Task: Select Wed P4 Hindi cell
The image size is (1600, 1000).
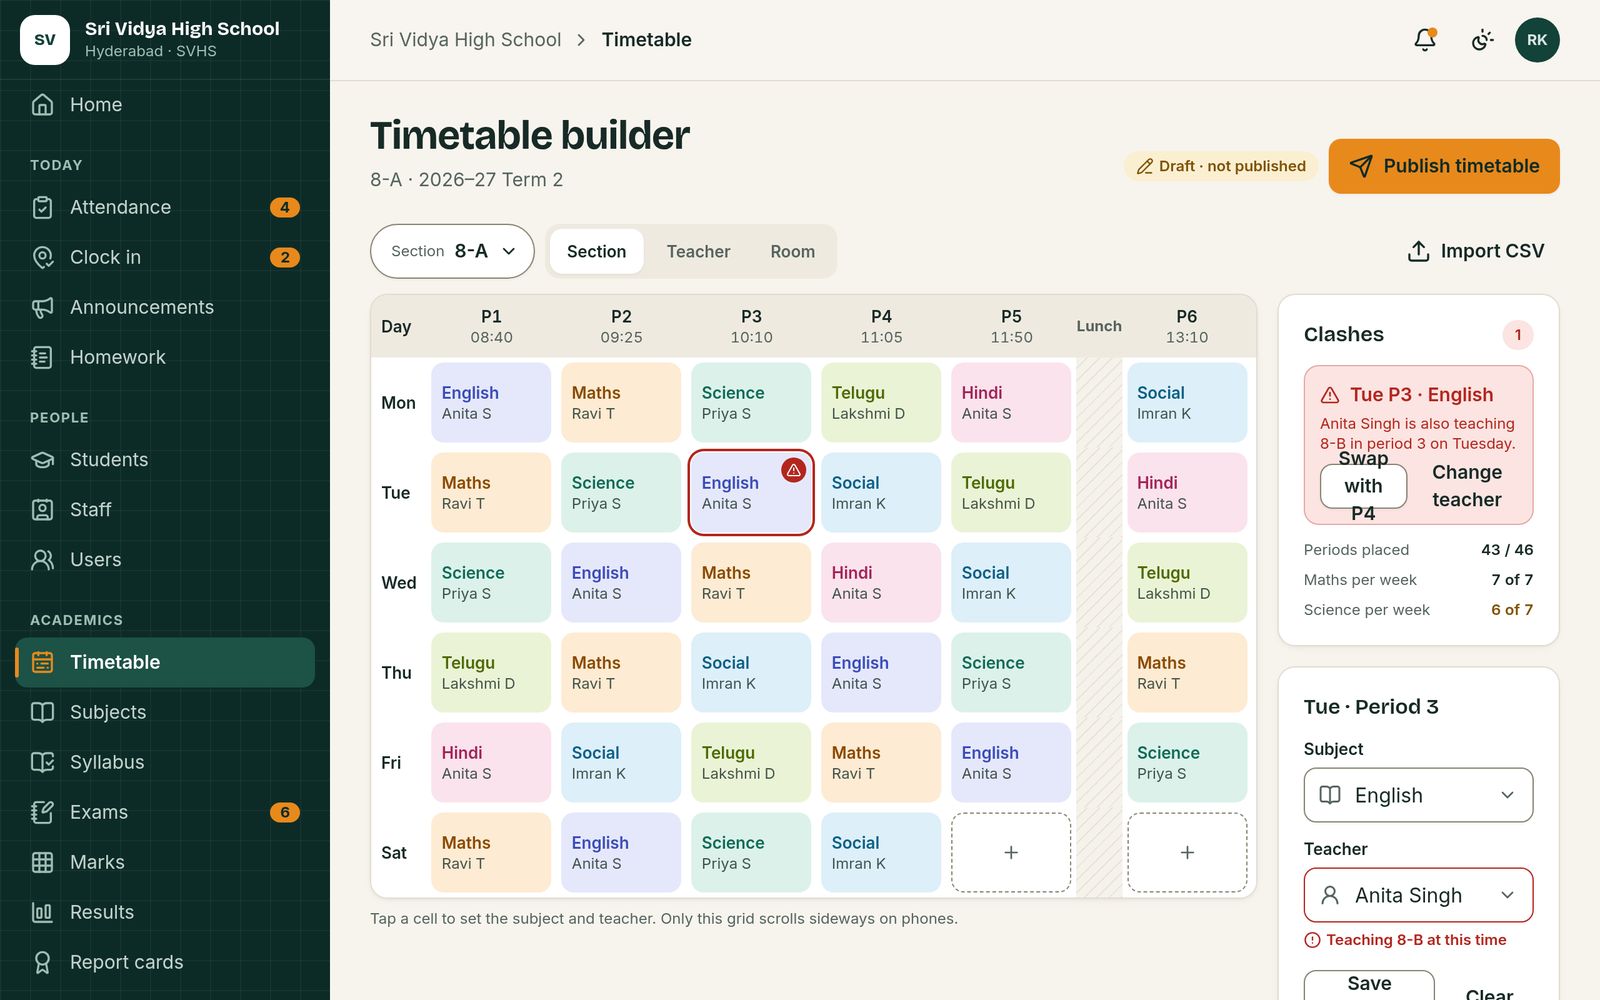Action: pyautogui.click(x=881, y=582)
